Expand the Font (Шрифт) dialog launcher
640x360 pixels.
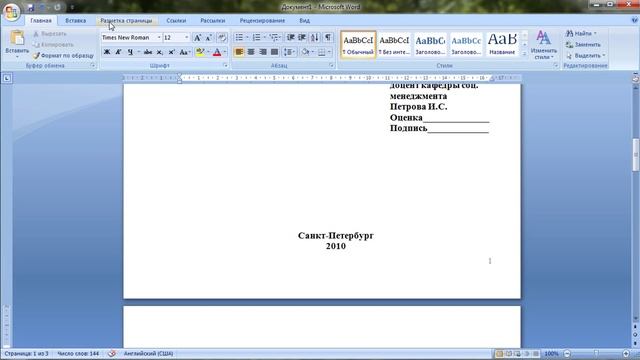pyautogui.click(x=226, y=65)
